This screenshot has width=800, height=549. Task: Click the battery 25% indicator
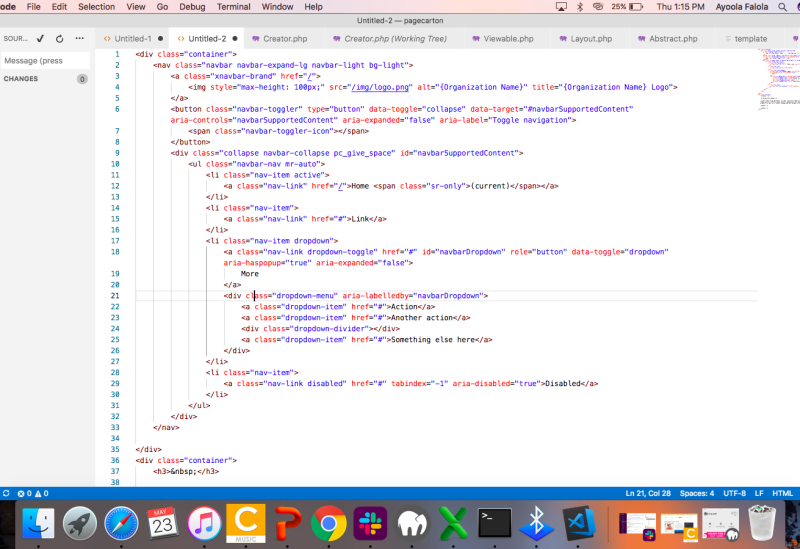pos(627,7)
